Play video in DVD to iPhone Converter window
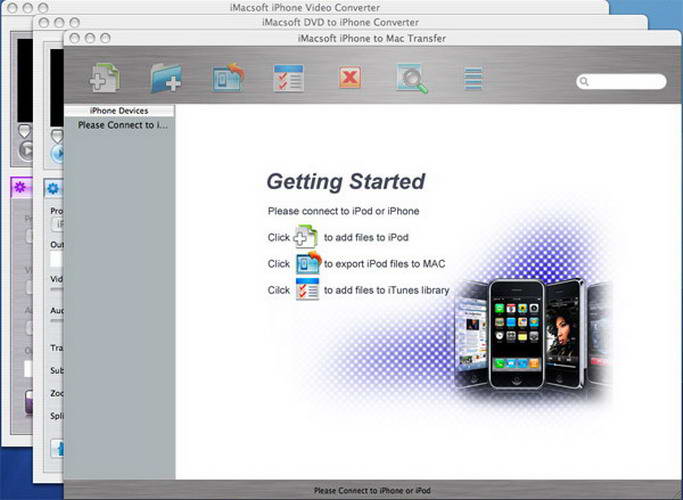Viewport: 683px width, 500px height. coord(57,153)
